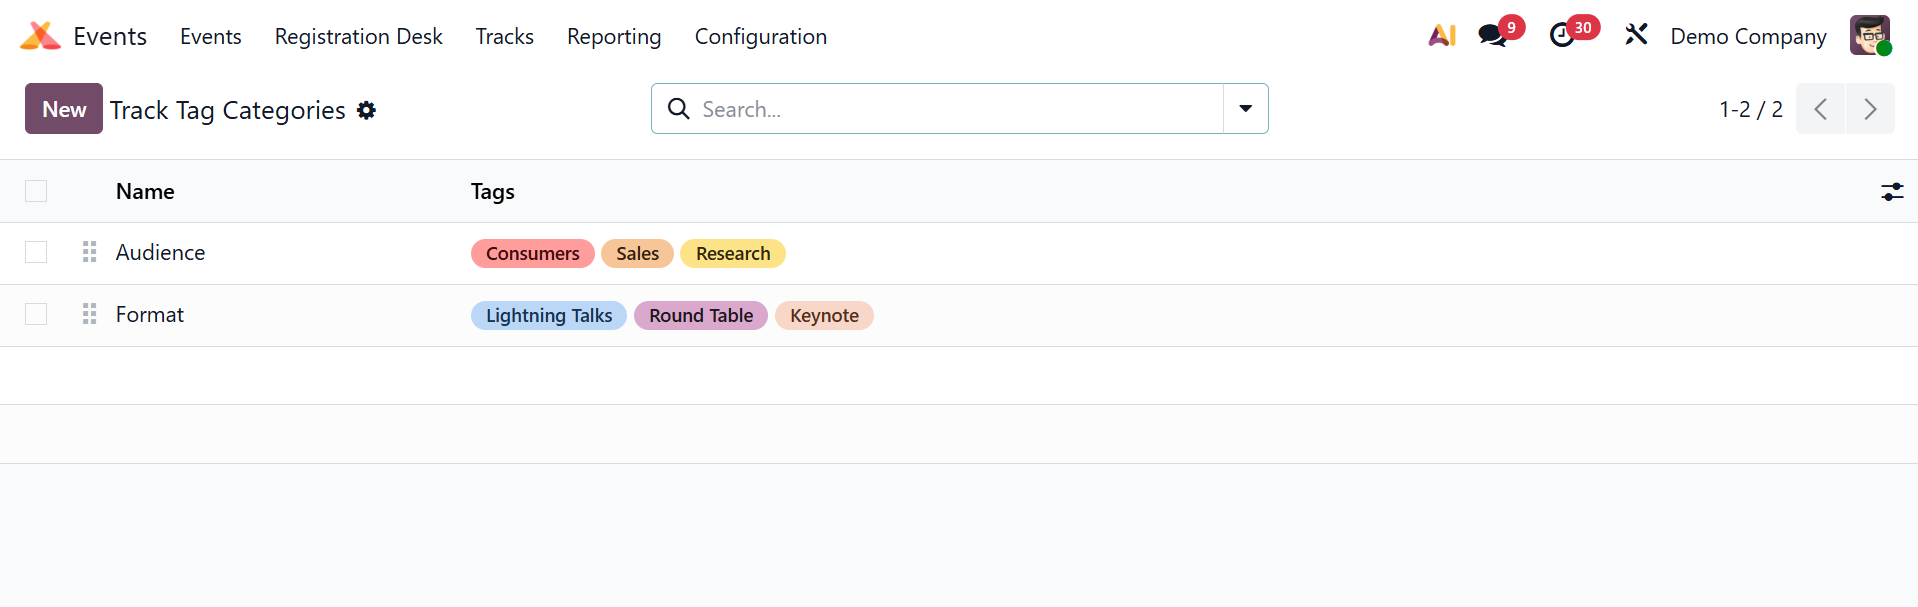This screenshot has width=1918, height=607.
Task: Click the drag handle for Format row
Action: pos(89,314)
